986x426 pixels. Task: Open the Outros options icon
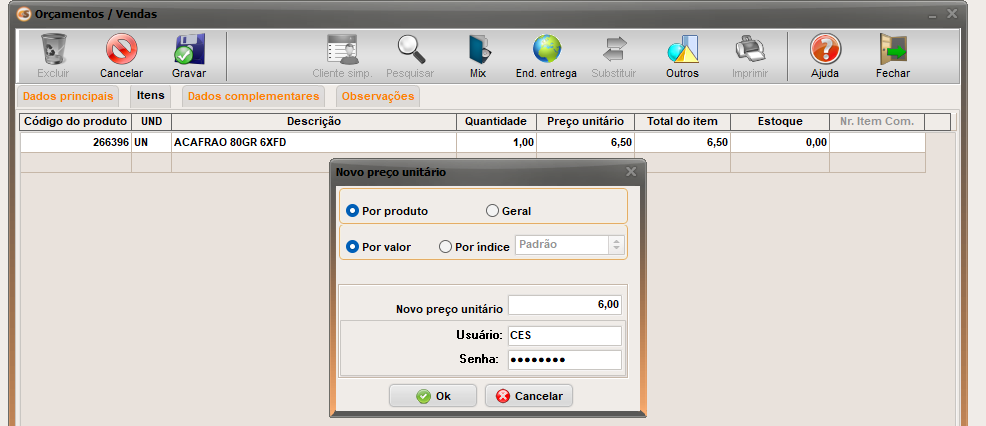[682, 49]
